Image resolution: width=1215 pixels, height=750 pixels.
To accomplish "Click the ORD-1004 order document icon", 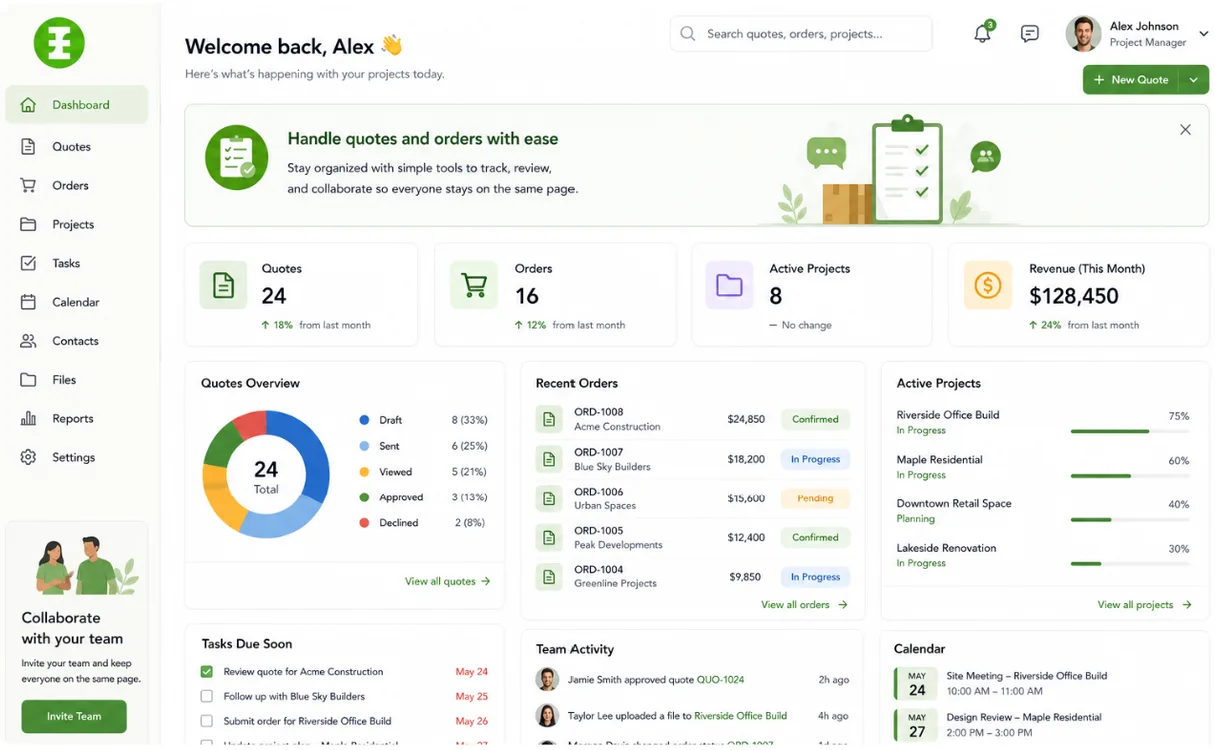I will pos(548,577).
